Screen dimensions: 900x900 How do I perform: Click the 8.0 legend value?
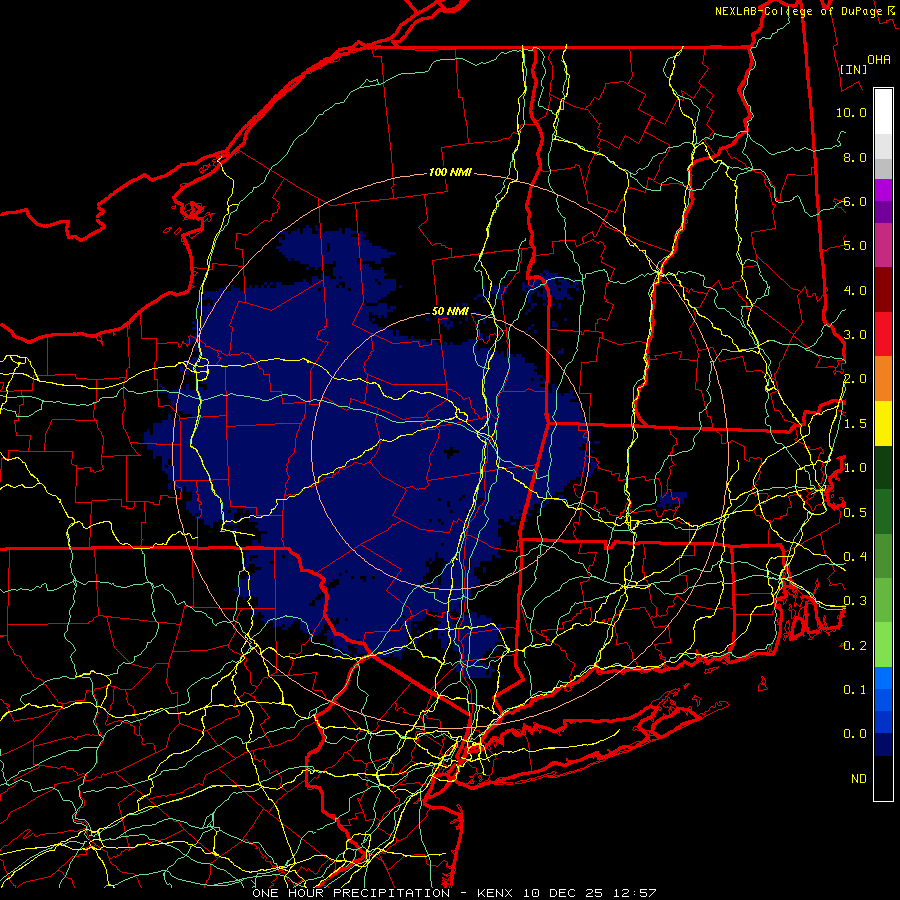(855, 157)
